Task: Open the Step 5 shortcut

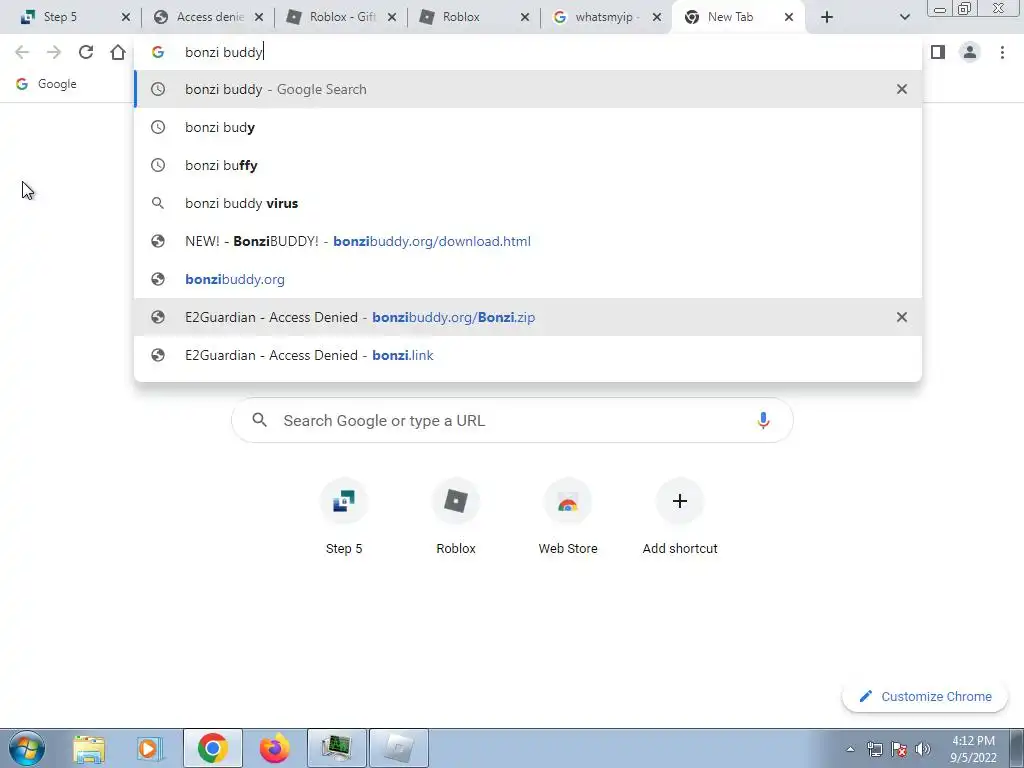Action: click(x=344, y=517)
